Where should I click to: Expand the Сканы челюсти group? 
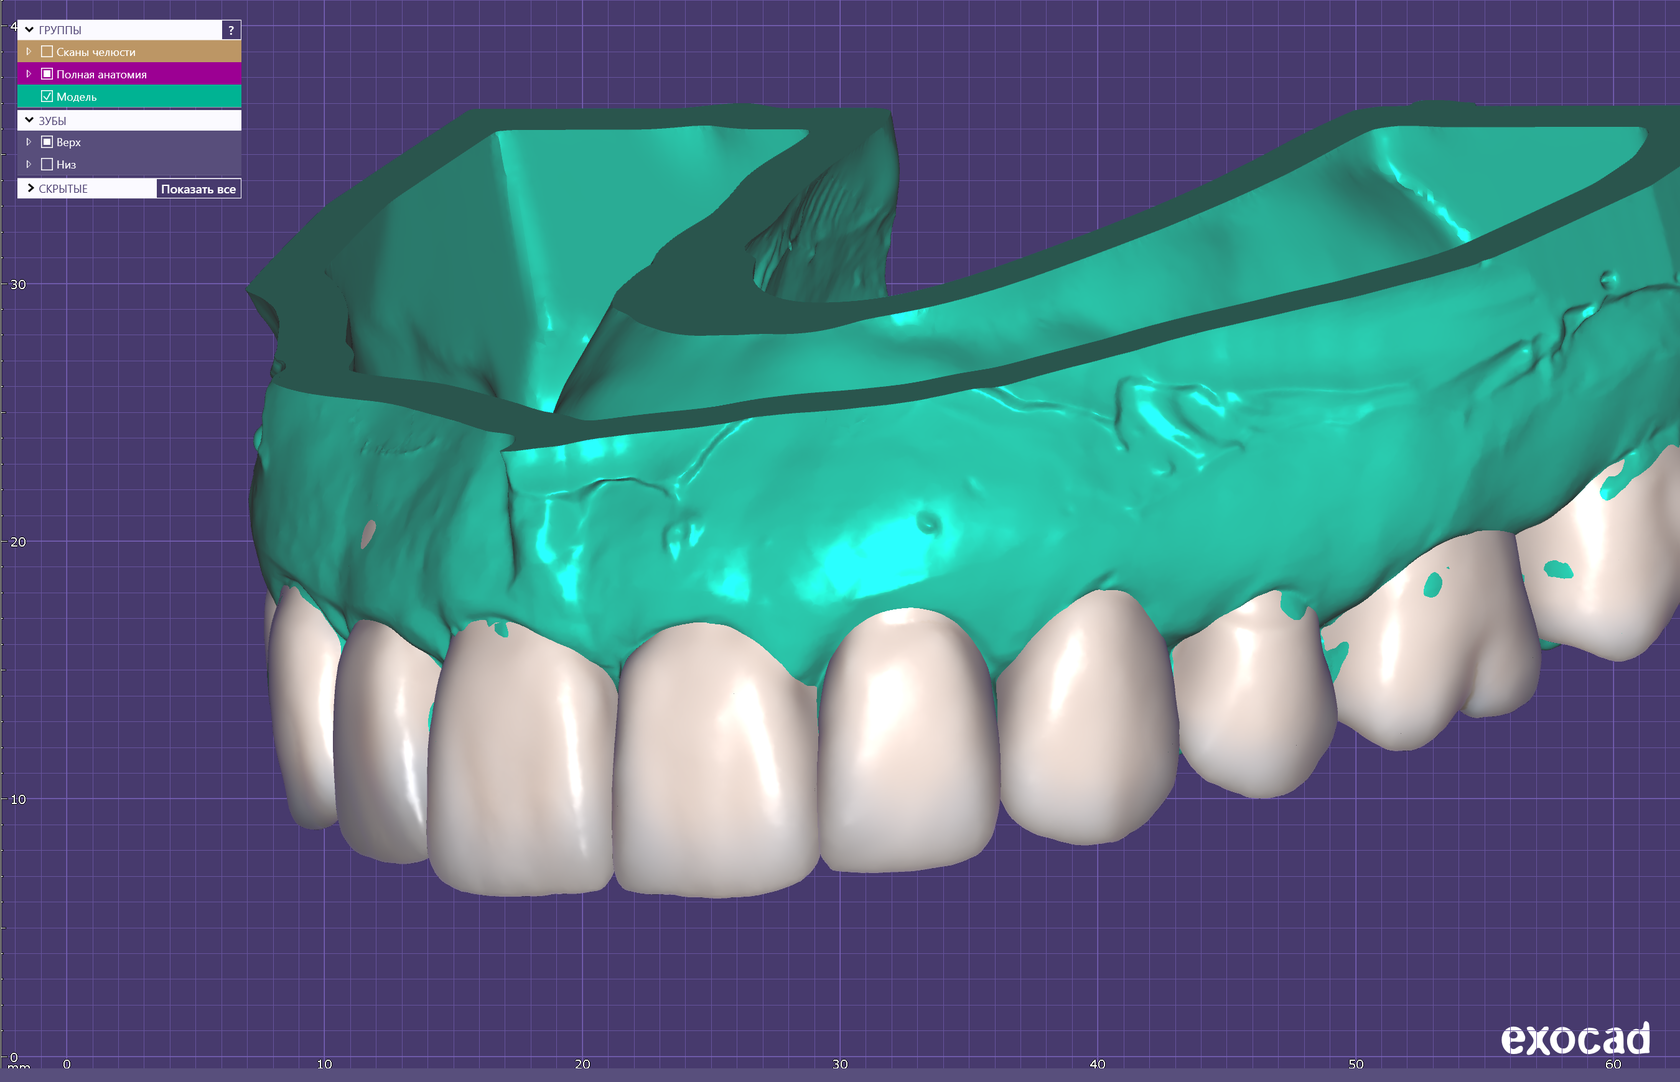click(28, 52)
